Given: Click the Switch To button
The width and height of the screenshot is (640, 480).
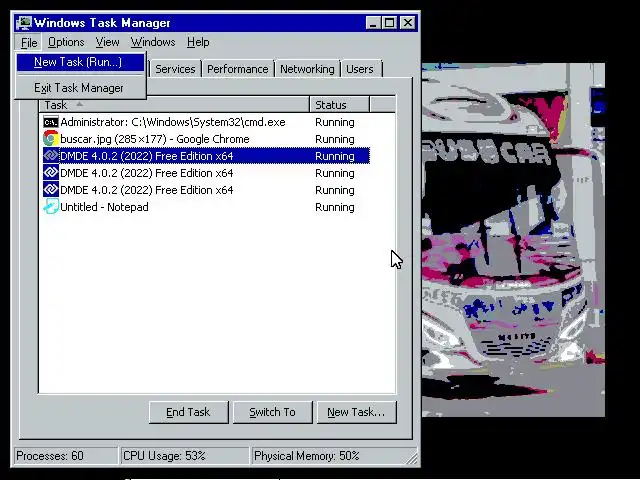Looking at the screenshot, I should tap(272, 412).
